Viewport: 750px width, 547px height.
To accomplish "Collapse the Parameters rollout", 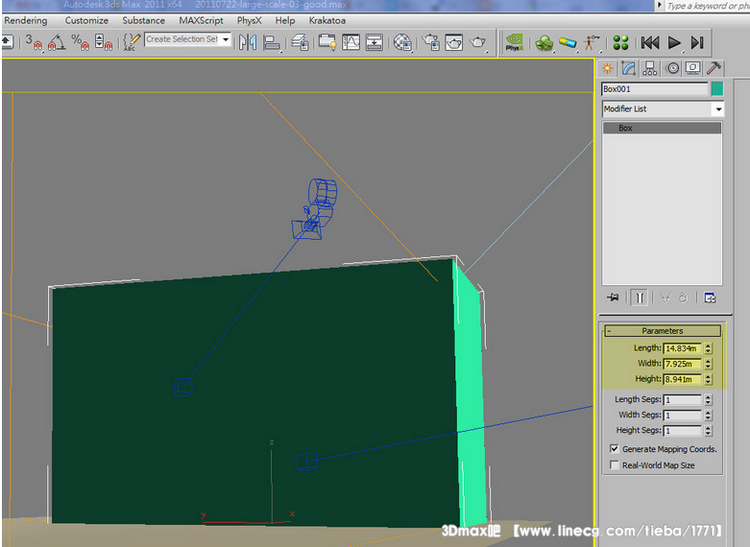I will (x=662, y=331).
